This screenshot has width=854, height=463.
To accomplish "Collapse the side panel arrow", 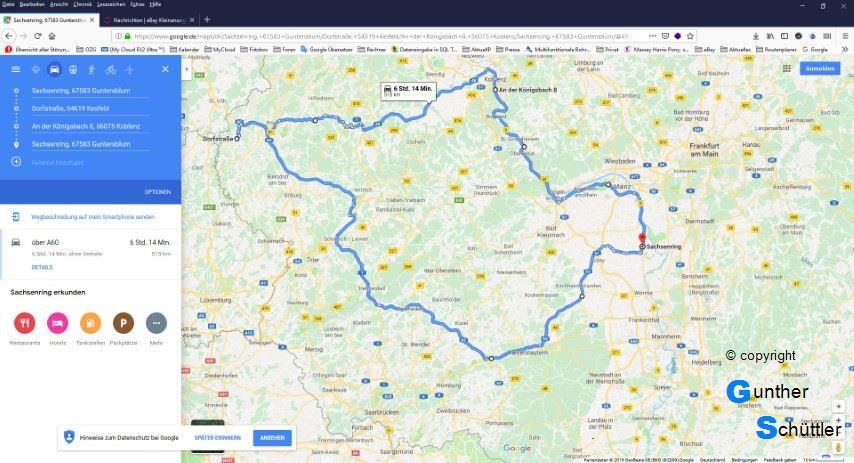I will 186,69.
